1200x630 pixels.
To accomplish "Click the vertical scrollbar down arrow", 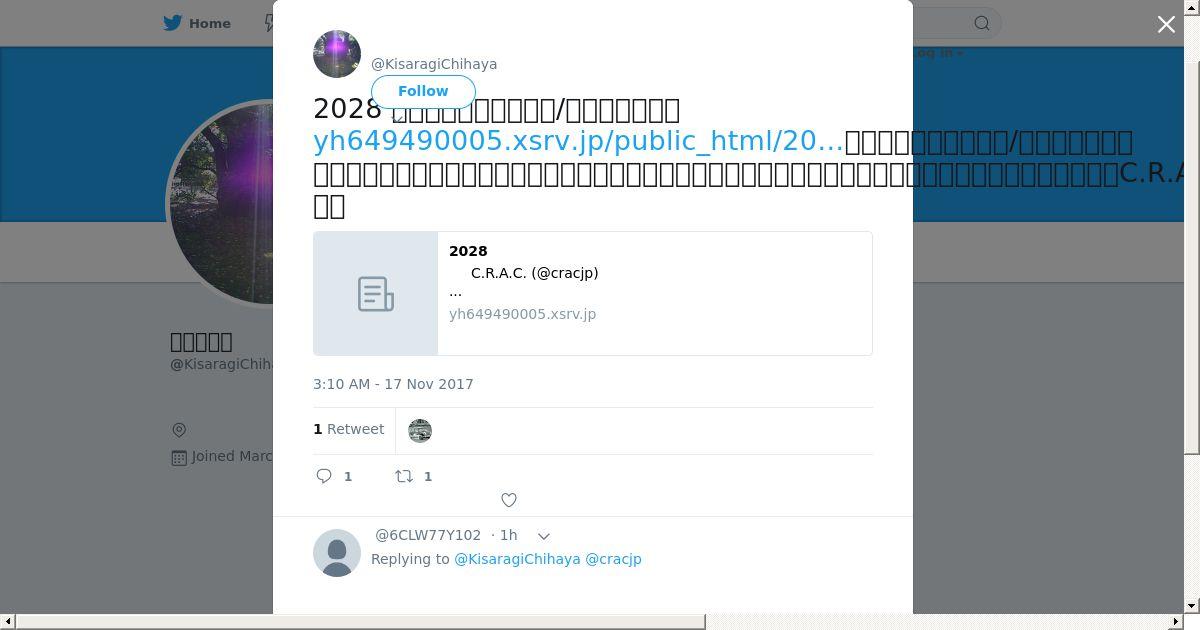I will (1192, 606).
